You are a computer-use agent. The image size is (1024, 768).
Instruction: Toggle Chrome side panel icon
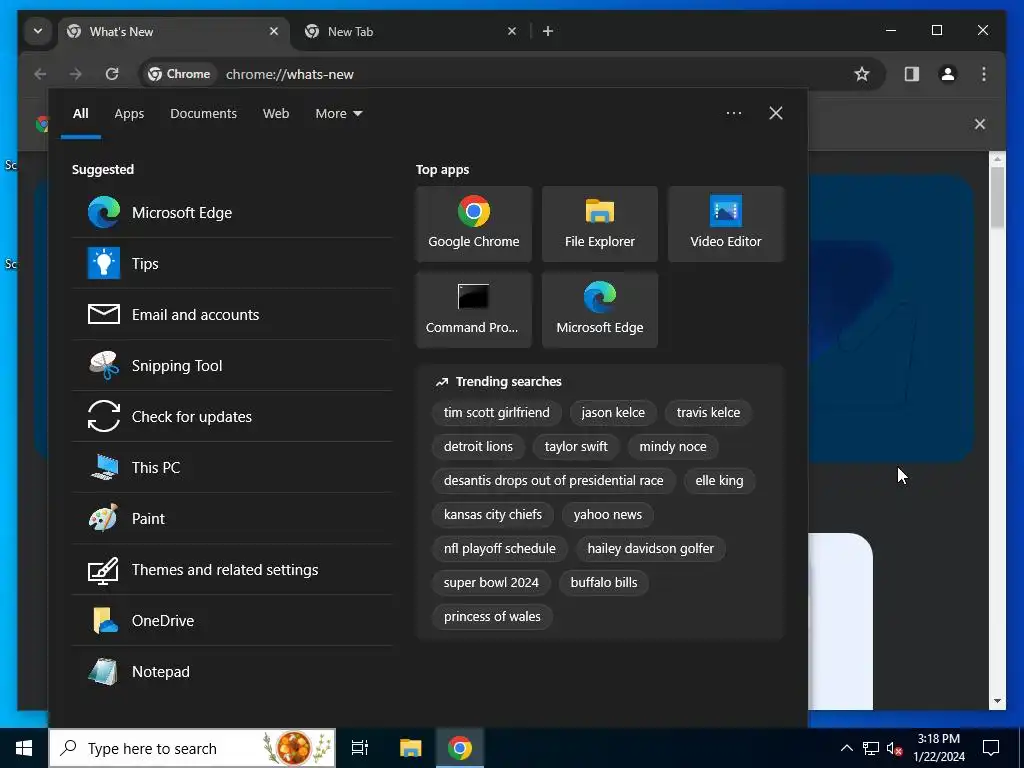pyautogui.click(x=912, y=74)
